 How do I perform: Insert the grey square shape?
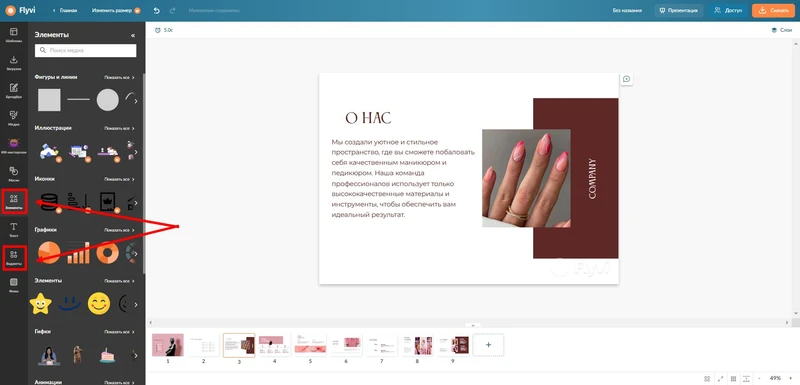(49, 100)
